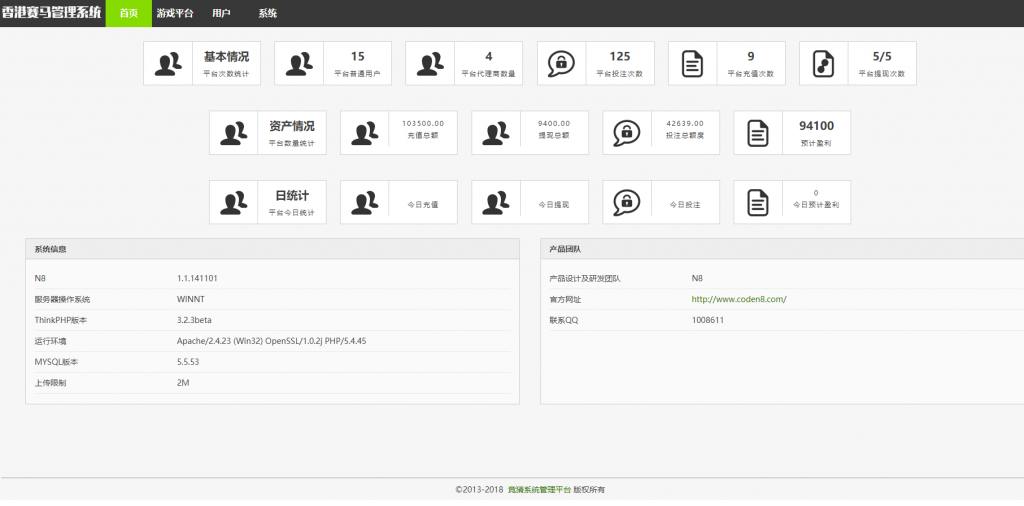Screen dimensions: 1024x506
Task: Click the users icon for 平台普通用户
Action: tap(299, 63)
